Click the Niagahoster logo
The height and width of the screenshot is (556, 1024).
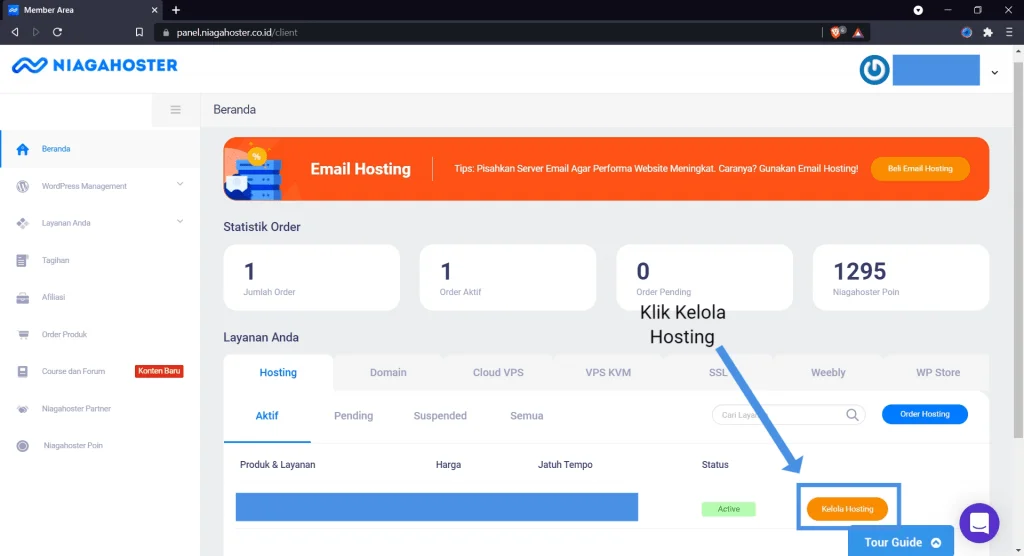(x=95, y=65)
